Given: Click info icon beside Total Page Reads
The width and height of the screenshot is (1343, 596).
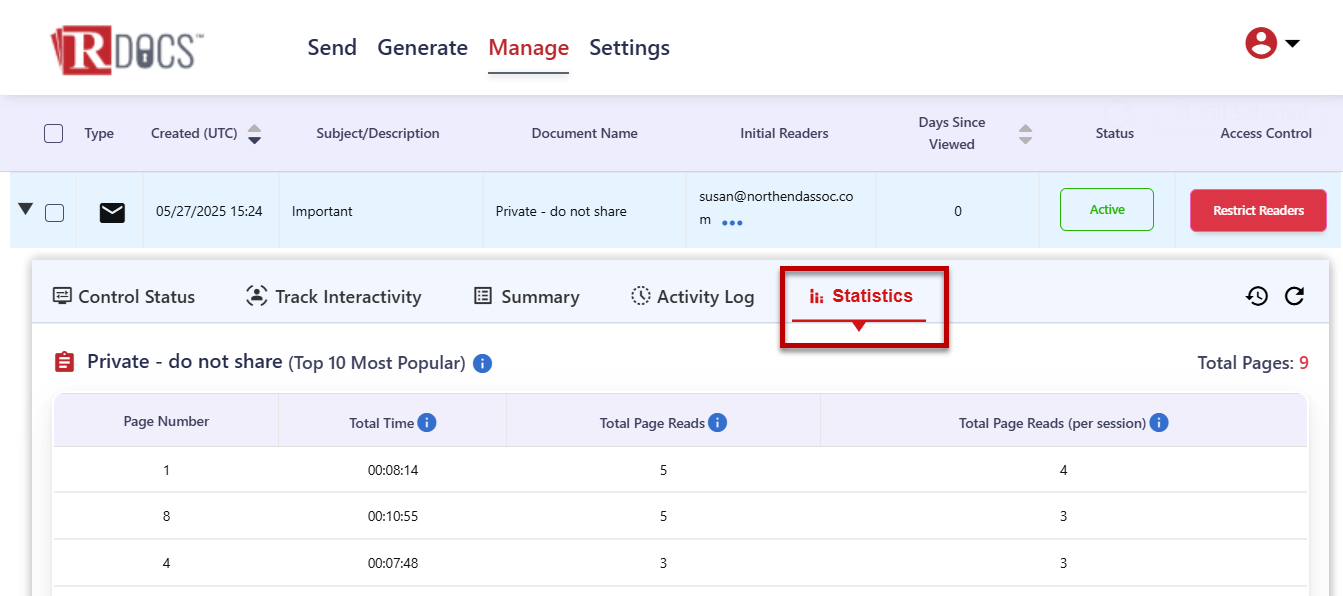Looking at the screenshot, I should (x=717, y=423).
